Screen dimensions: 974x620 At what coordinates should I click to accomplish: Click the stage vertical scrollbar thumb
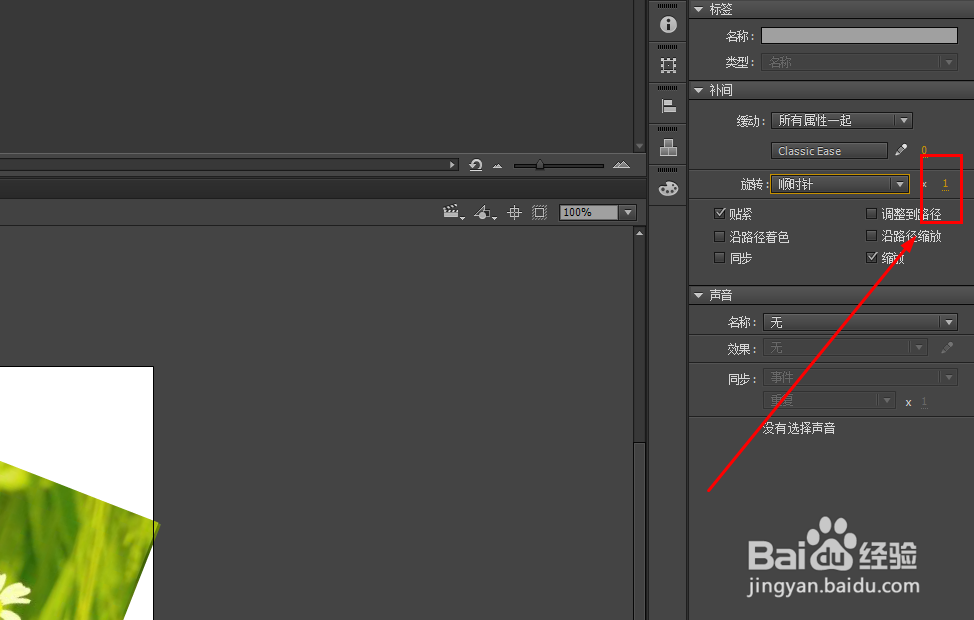[639, 531]
